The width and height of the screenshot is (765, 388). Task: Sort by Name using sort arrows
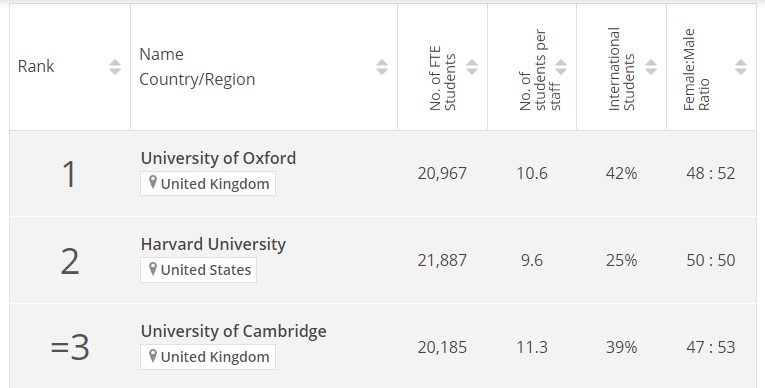[x=382, y=67]
